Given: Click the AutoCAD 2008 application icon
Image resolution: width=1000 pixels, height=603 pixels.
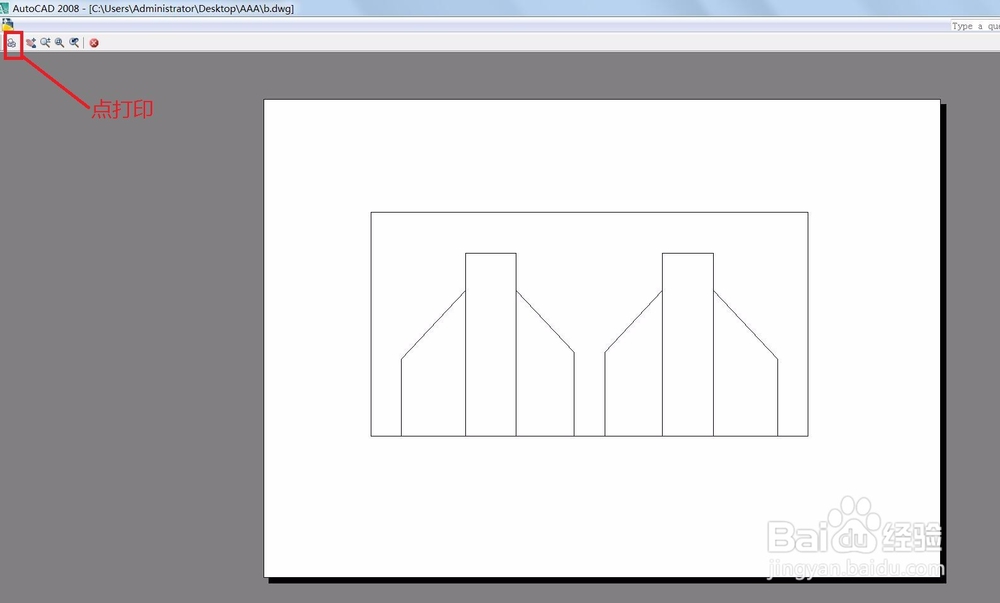Looking at the screenshot, I should (5, 8).
